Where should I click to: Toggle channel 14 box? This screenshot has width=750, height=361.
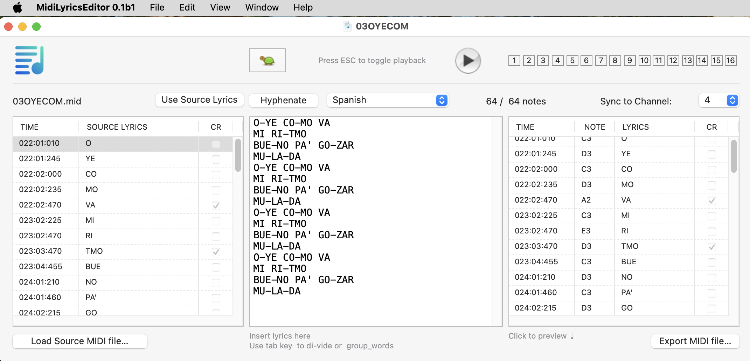[702, 60]
